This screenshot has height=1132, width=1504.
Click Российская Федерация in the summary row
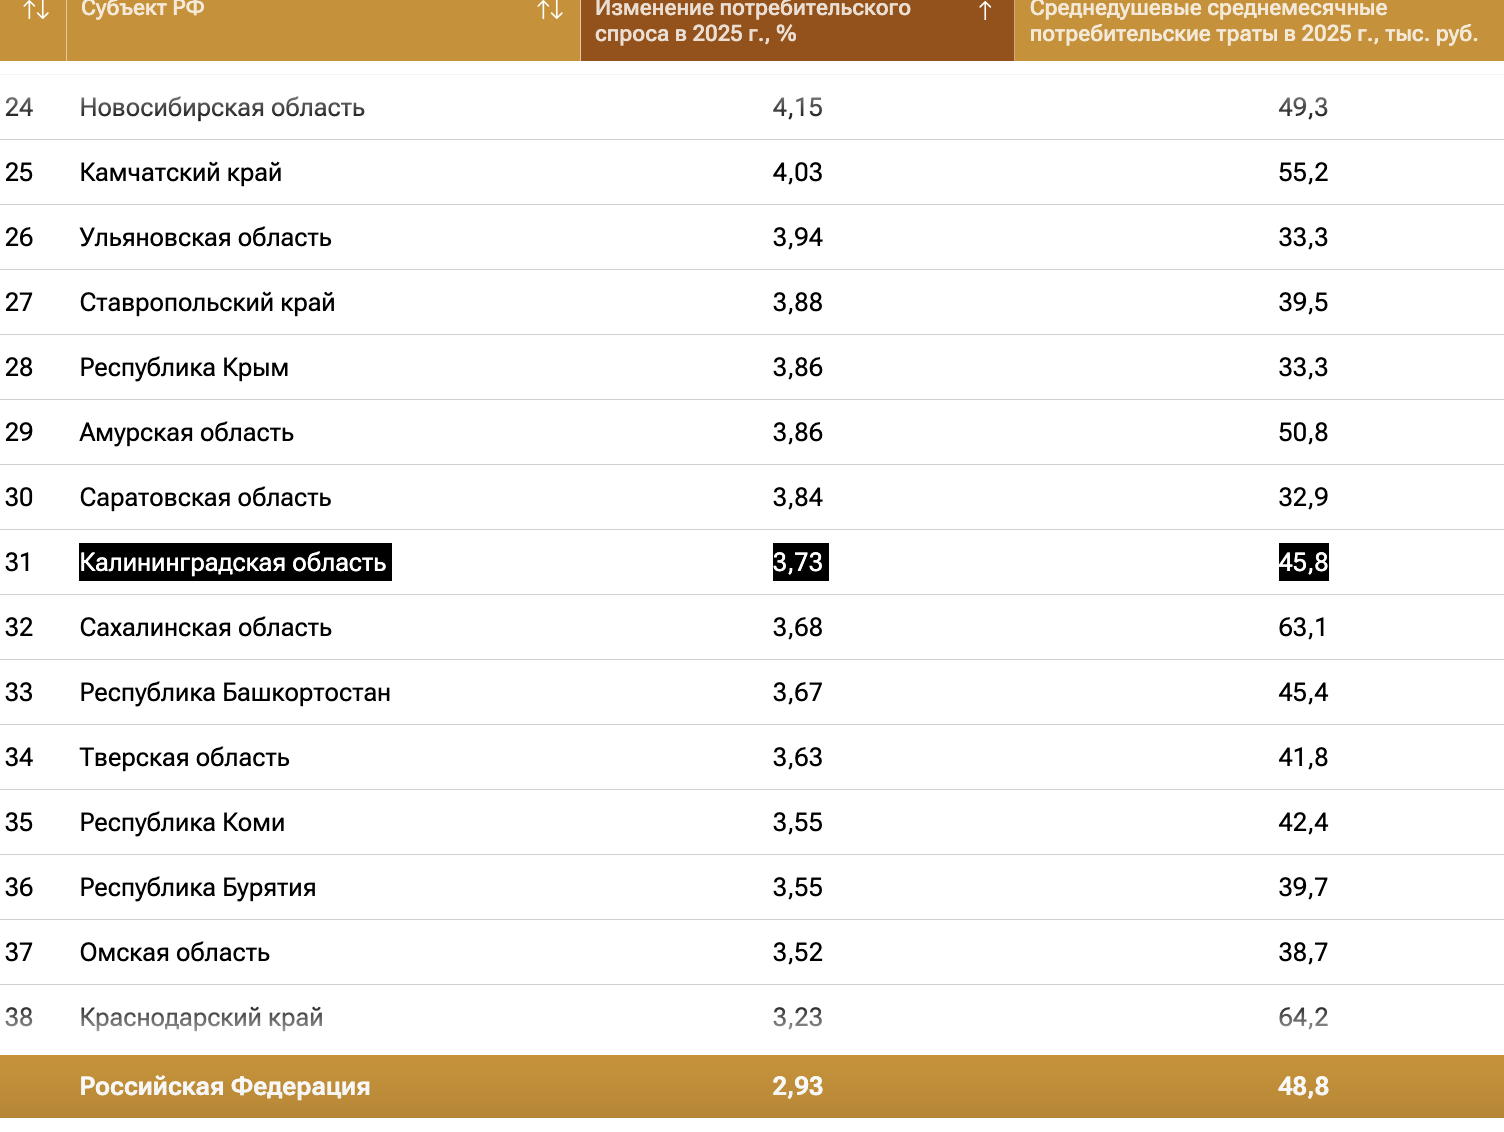(x=225, y=1086)
